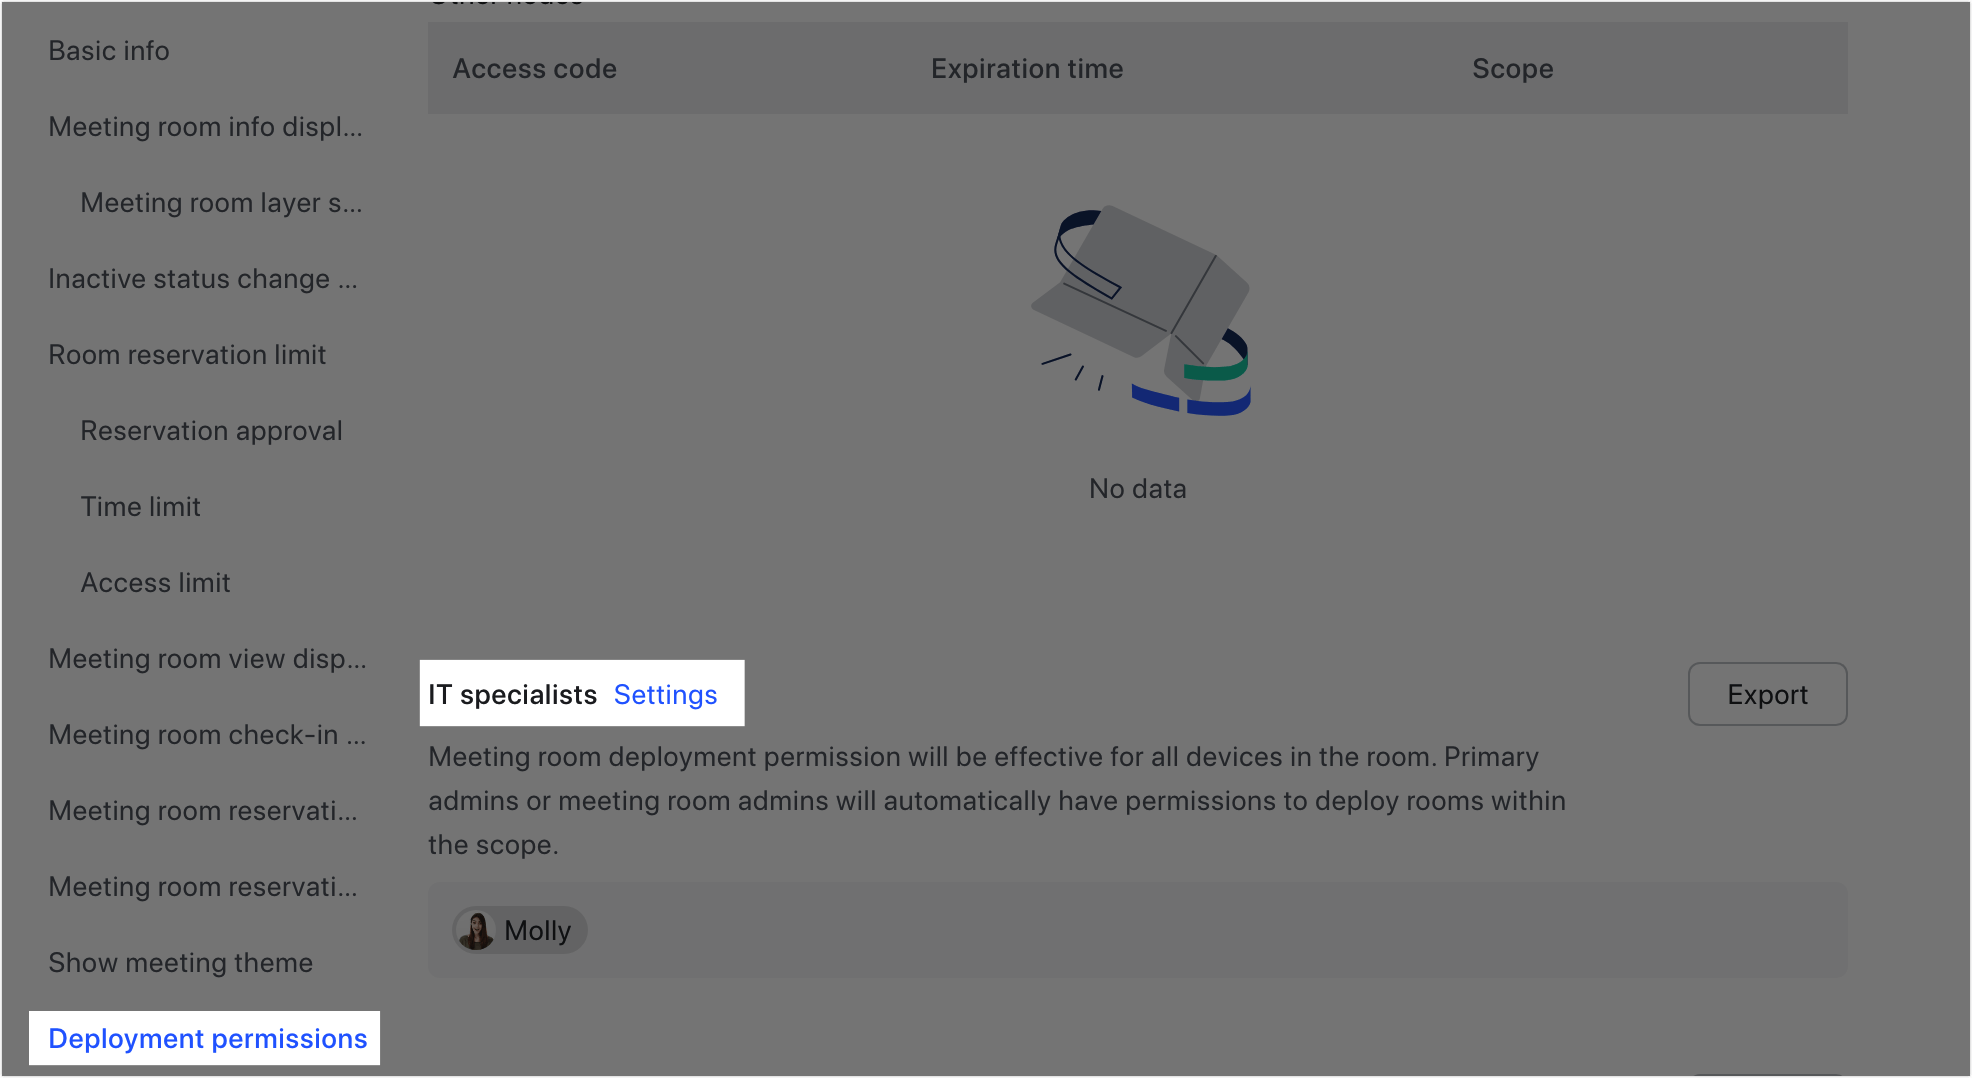Screen dimensions: 1972x1078
Task: Open Deployment permissions section
Action: [205, 1038]
